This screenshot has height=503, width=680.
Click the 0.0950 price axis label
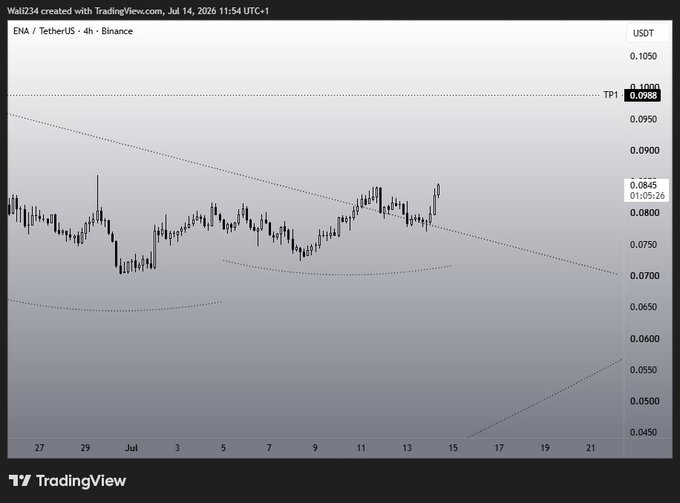tap(644, 119)
